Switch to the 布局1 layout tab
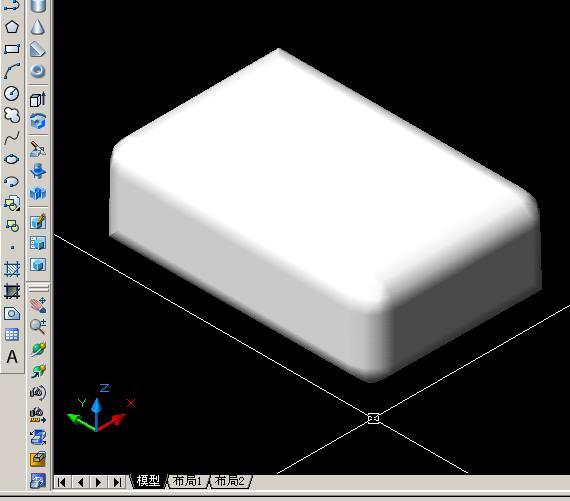The height and width of the screenshot is (501, 570). coord(187,481)
